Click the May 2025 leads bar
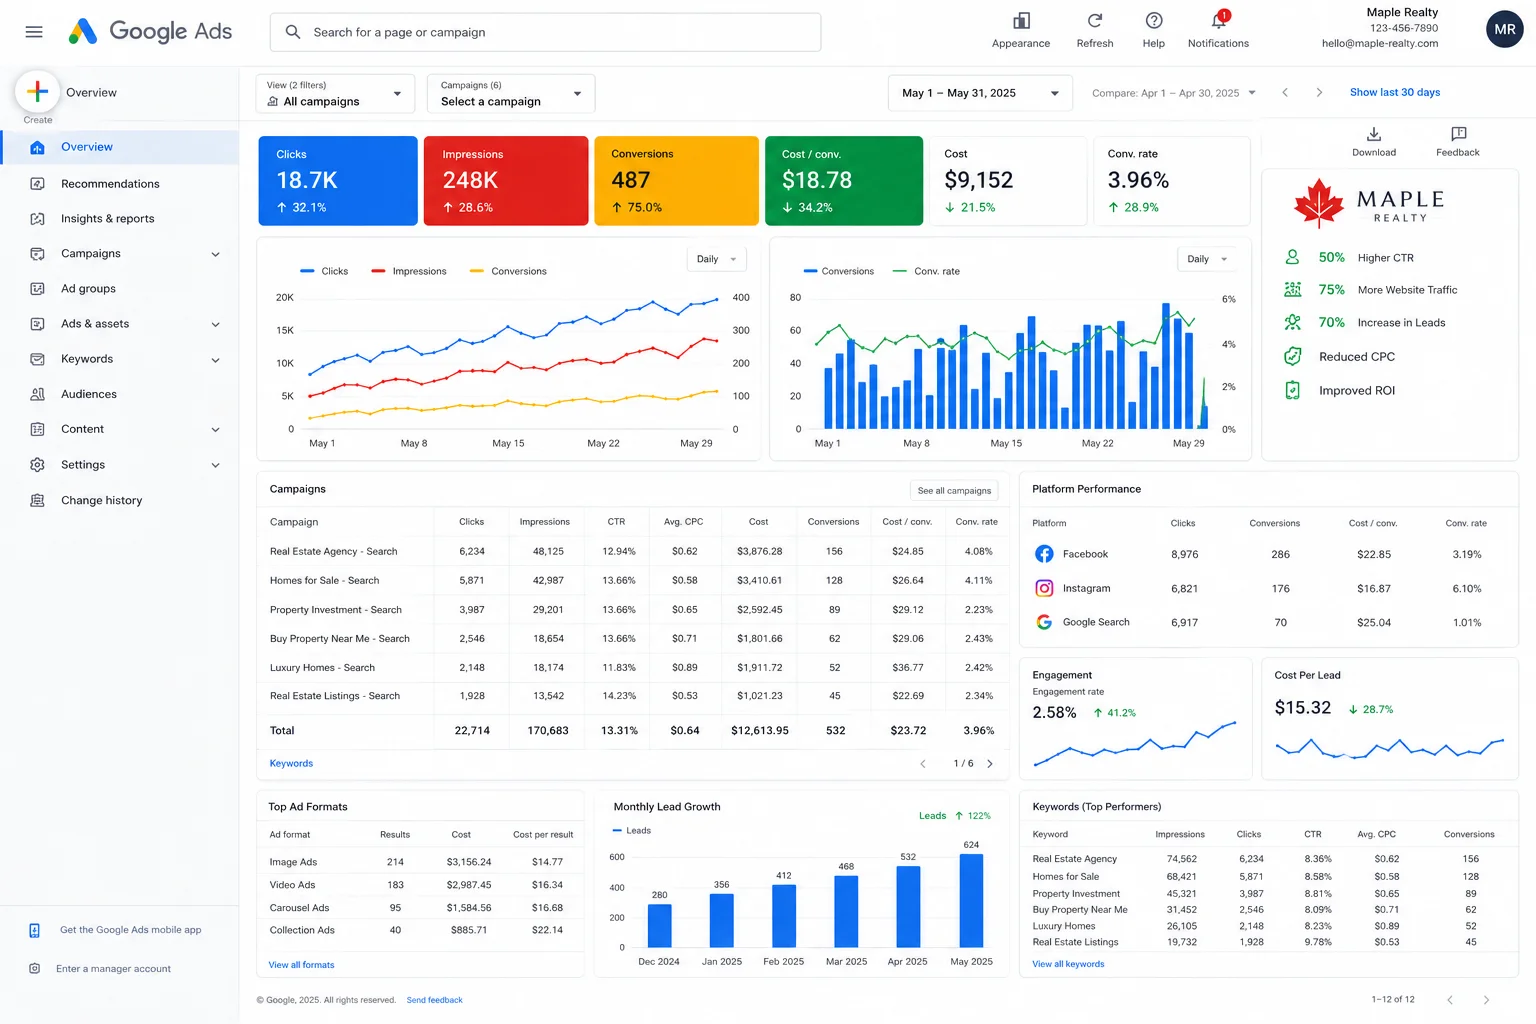The image size is (1536, 1024). coord(971,900)
